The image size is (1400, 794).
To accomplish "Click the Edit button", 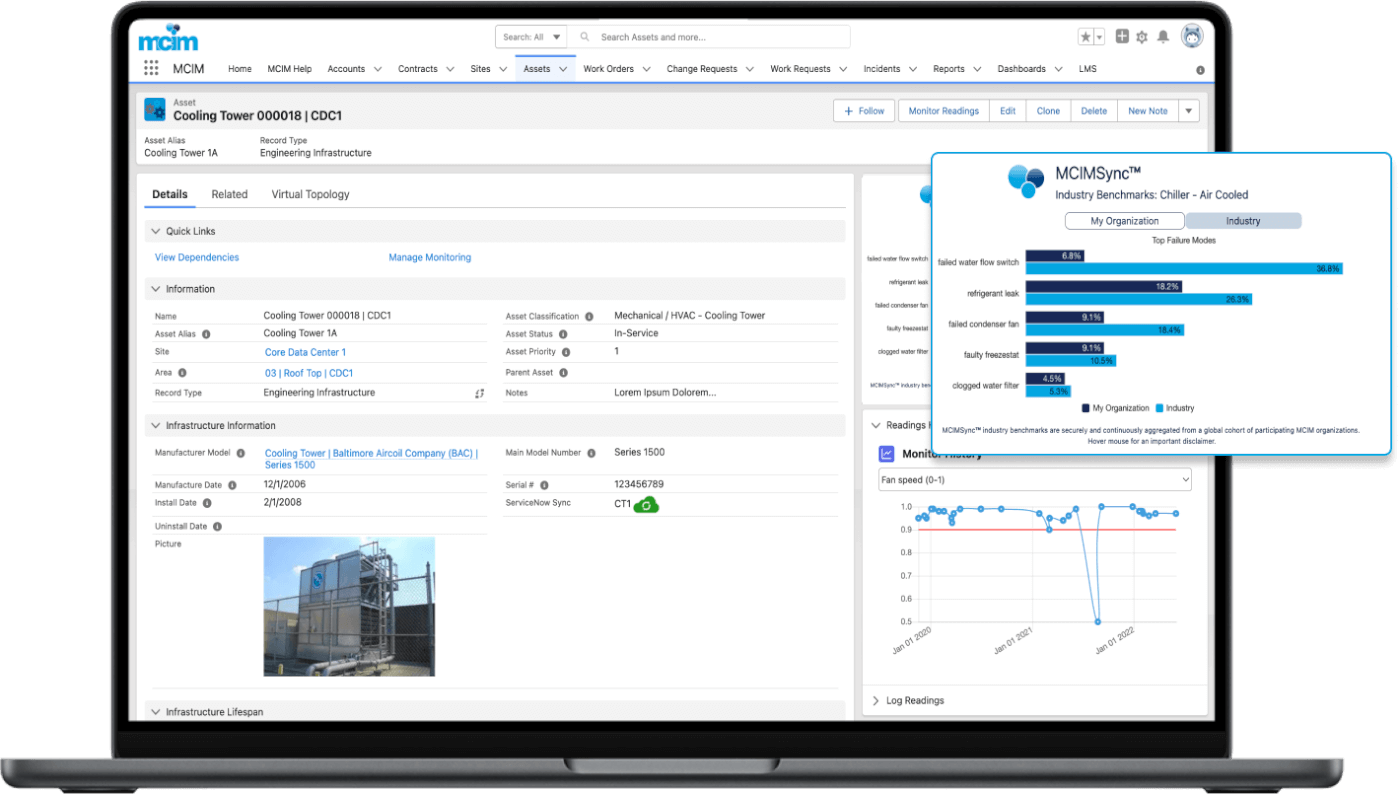I will tap(1008, 111).
